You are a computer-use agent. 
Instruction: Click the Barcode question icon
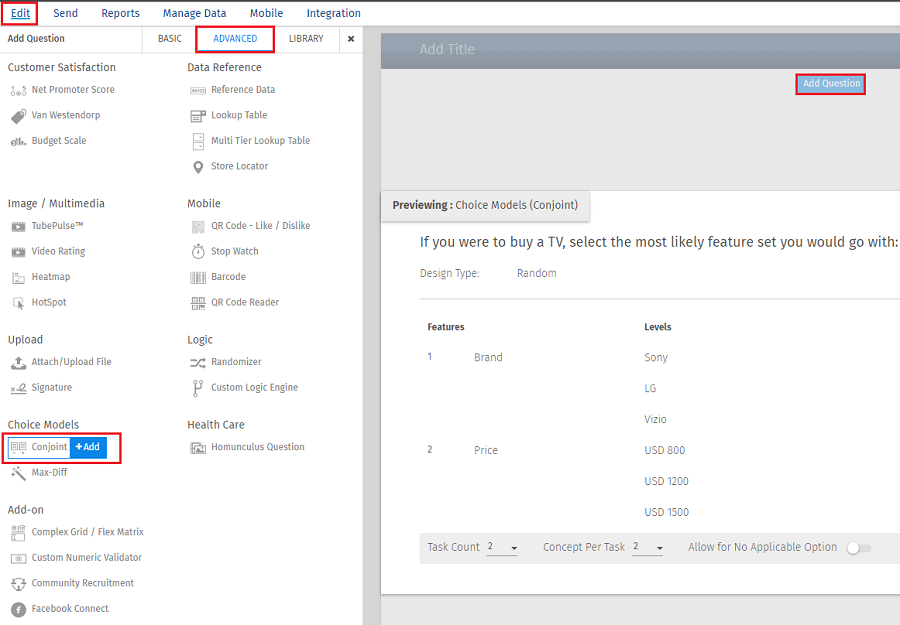pos(198,277)
